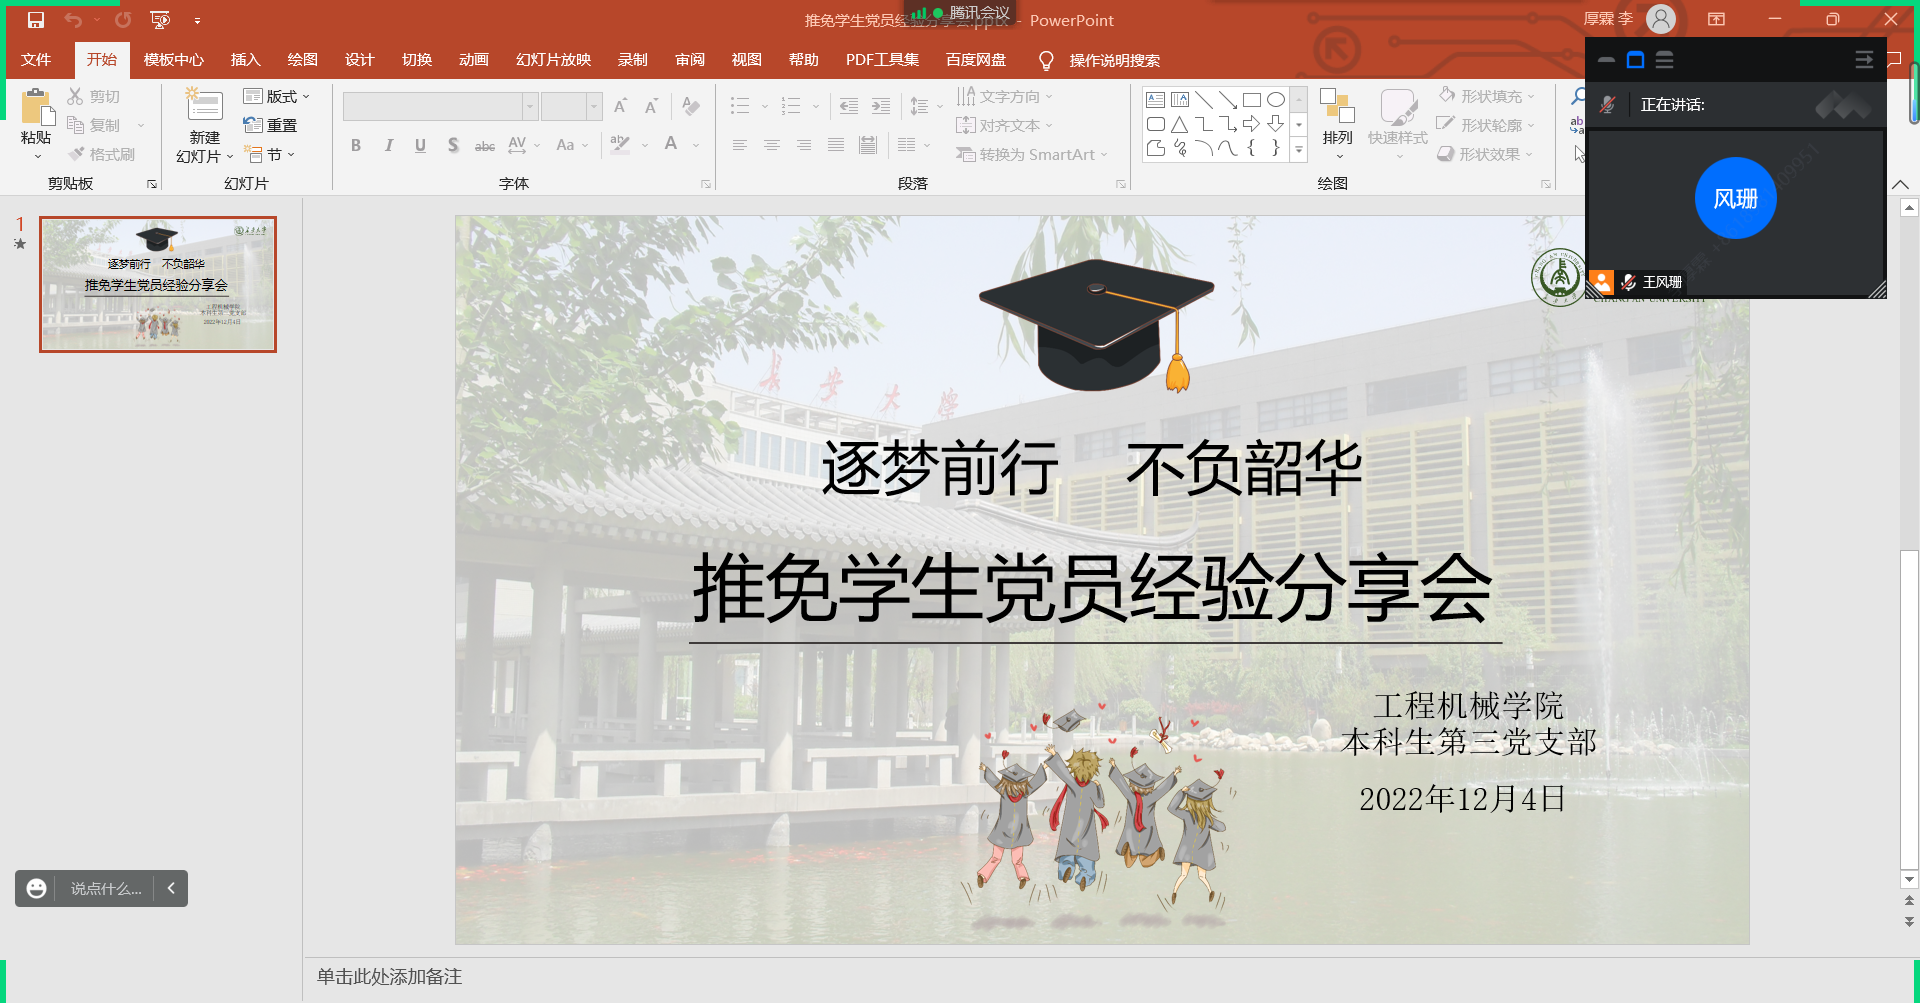Click the Tell Me search (操作说明搜索) box
Viewport: 1920px width, 1003px height.
pos(1114,61)
